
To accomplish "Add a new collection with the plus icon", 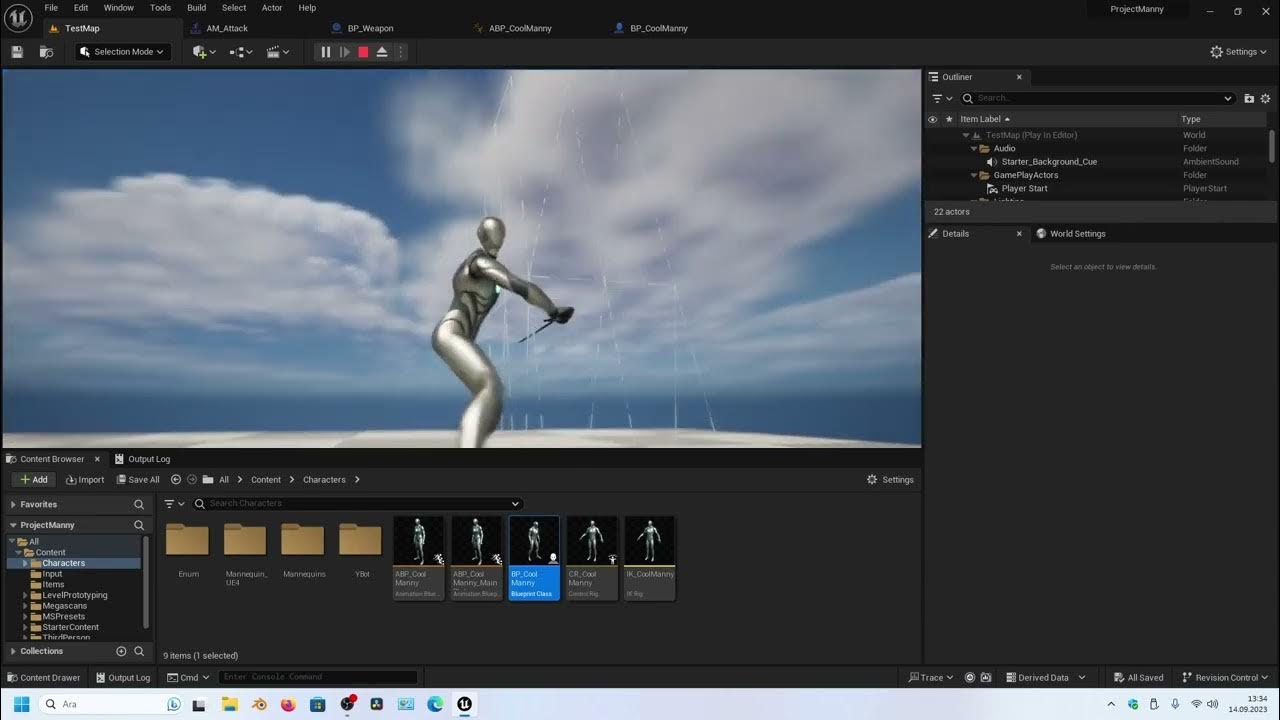I will coord(121,651).
